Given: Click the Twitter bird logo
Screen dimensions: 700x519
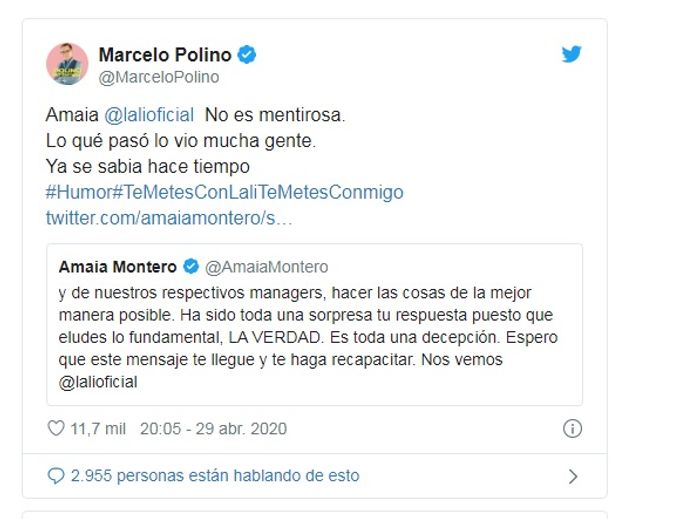Looking at the screenshot, I should [x=571, y=55].
